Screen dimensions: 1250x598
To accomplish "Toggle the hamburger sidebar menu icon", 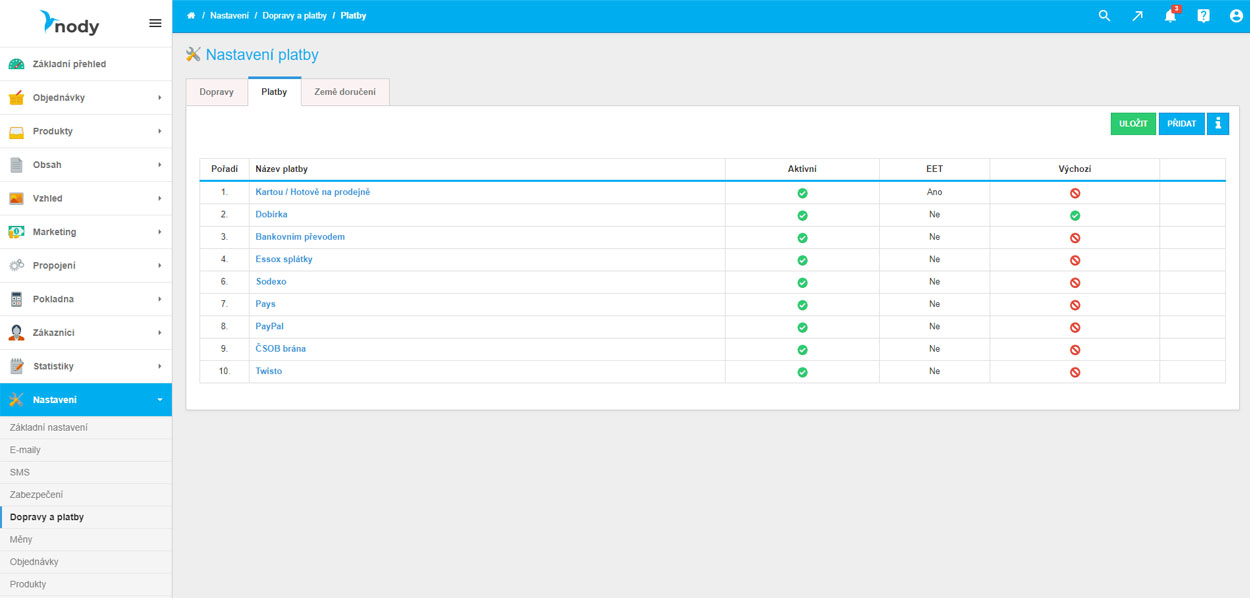I will (x=155, y=23).
